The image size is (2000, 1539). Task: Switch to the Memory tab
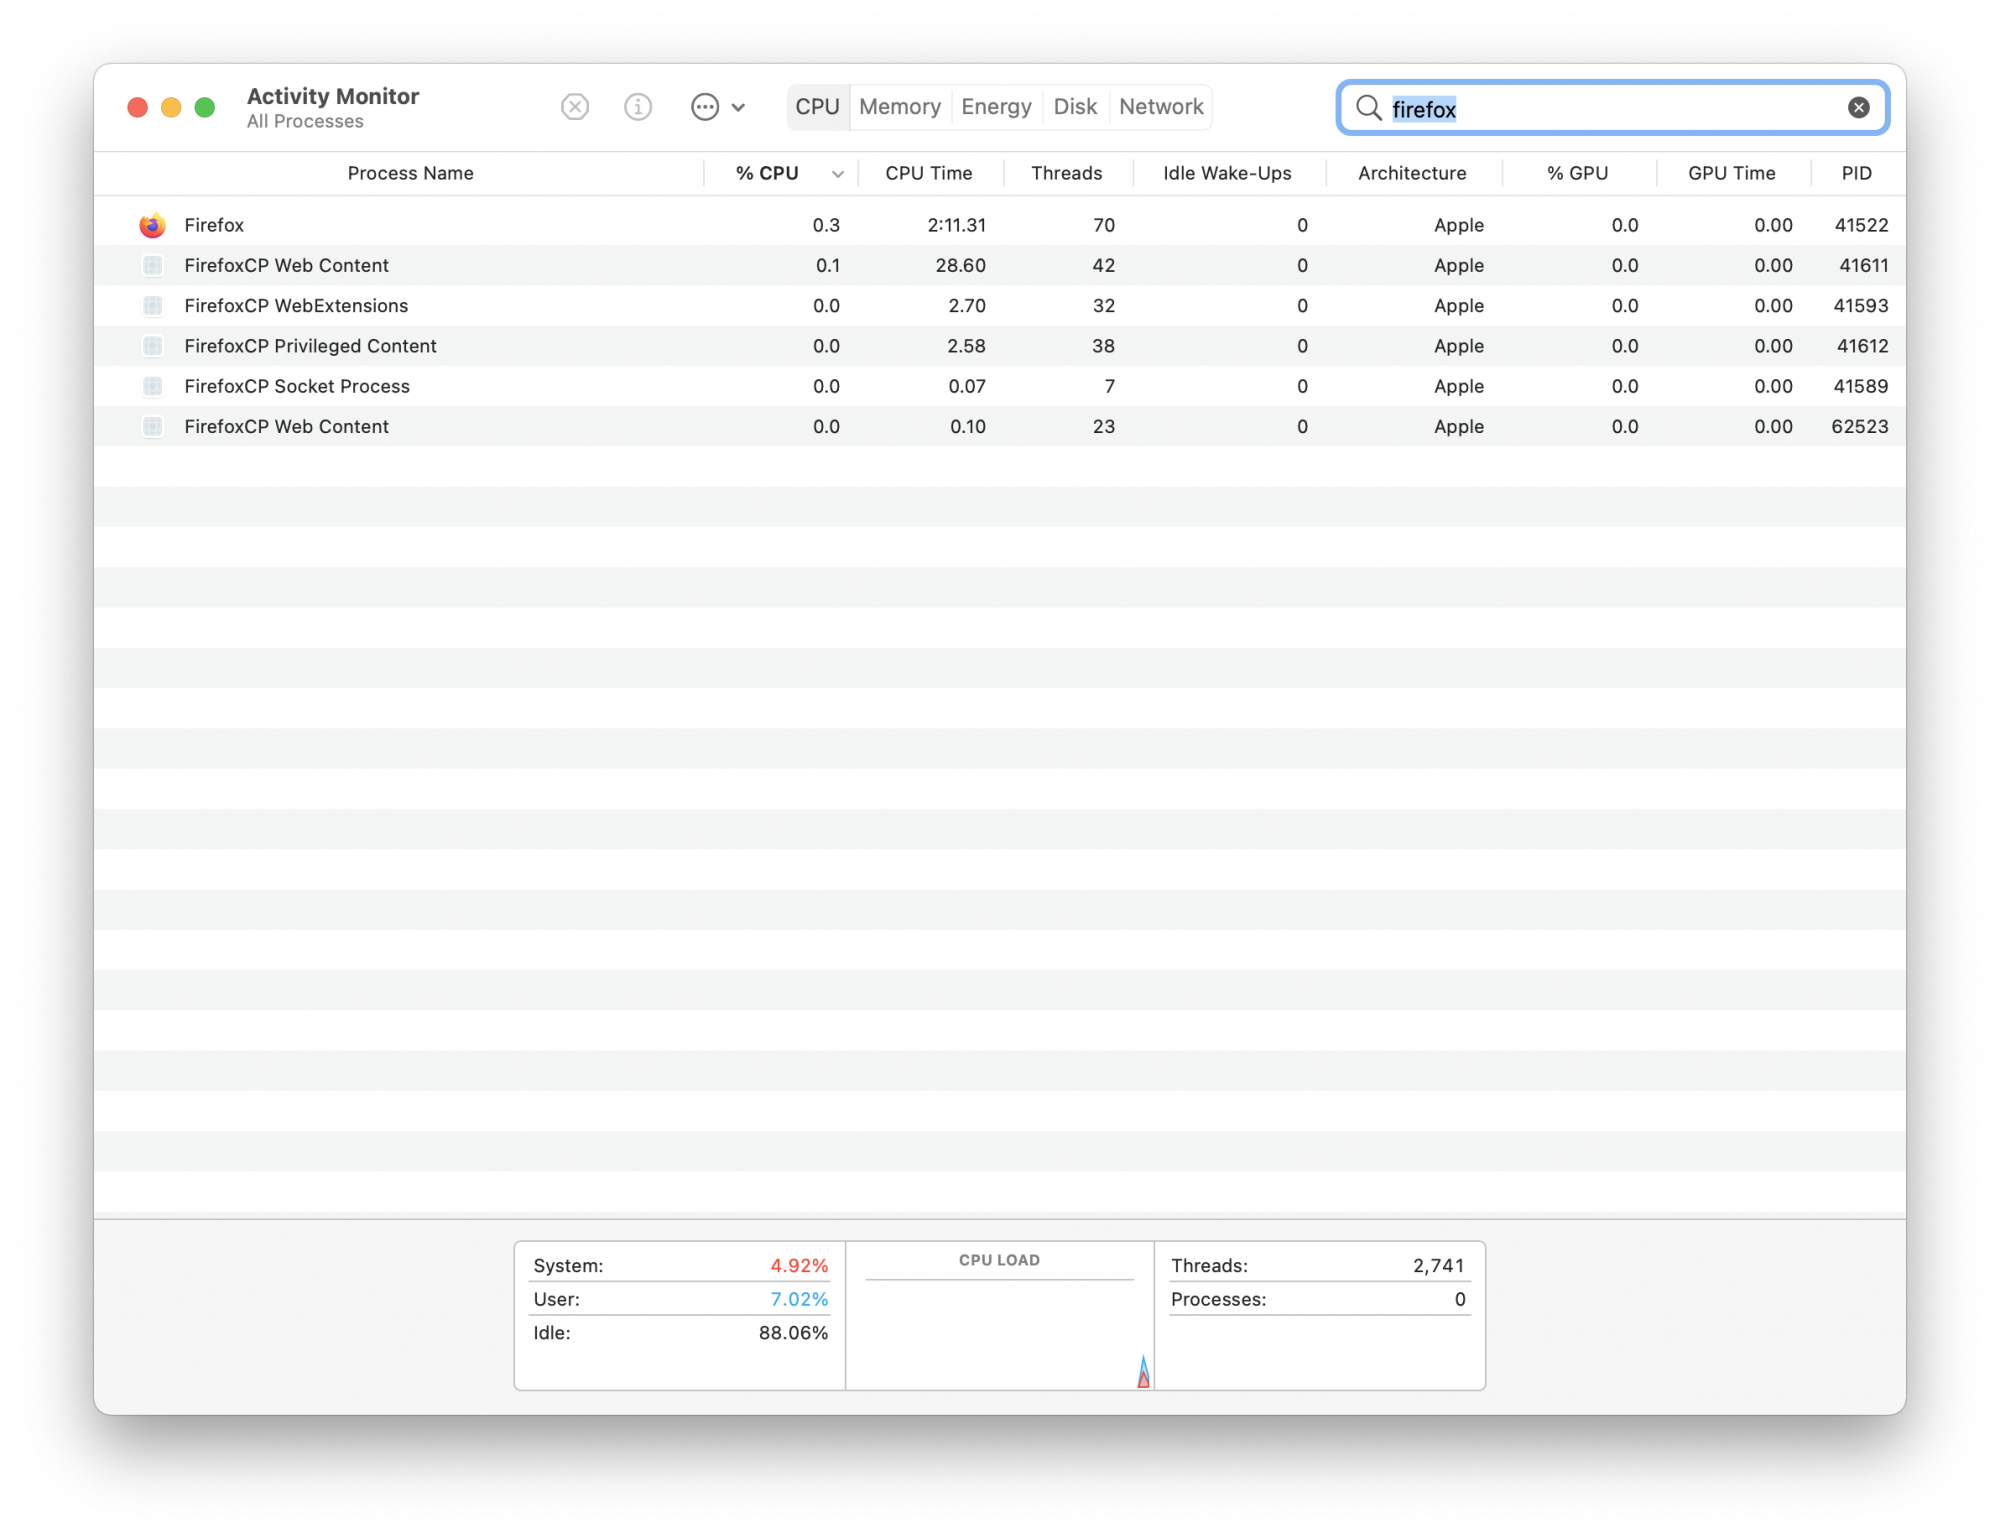[899, 107]
